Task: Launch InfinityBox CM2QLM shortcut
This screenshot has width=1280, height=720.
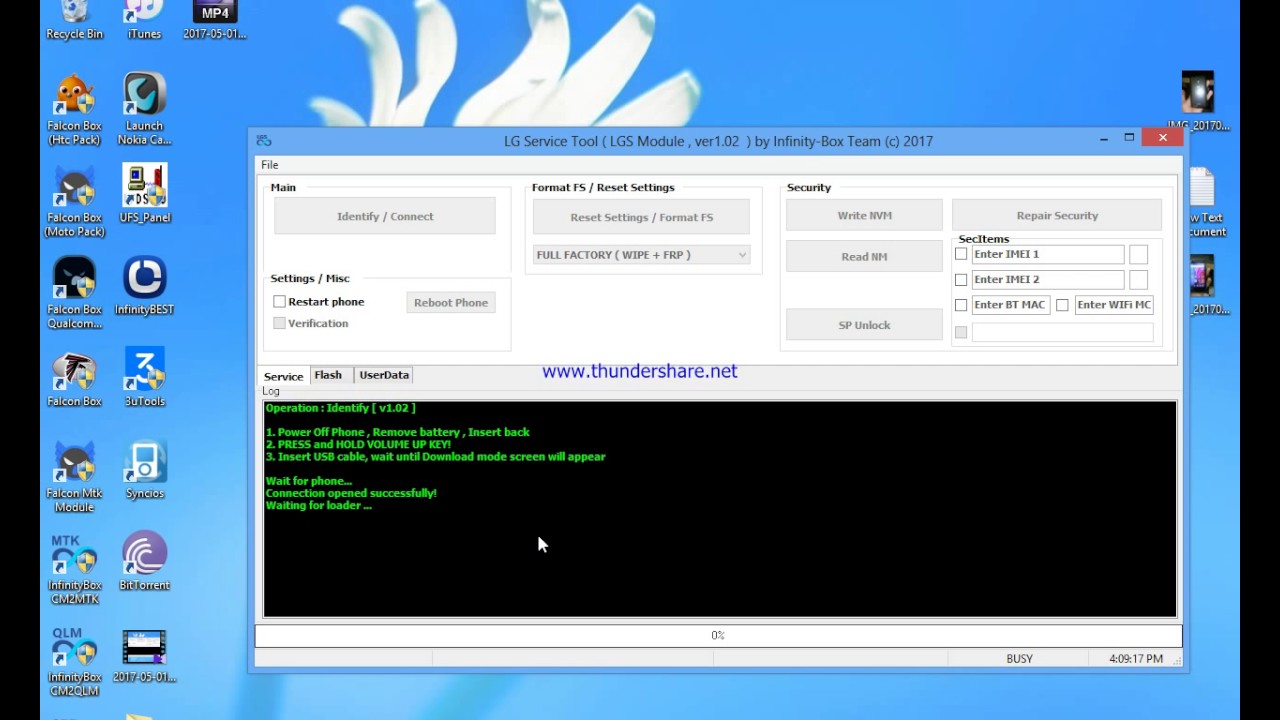Action: point(74,661)
